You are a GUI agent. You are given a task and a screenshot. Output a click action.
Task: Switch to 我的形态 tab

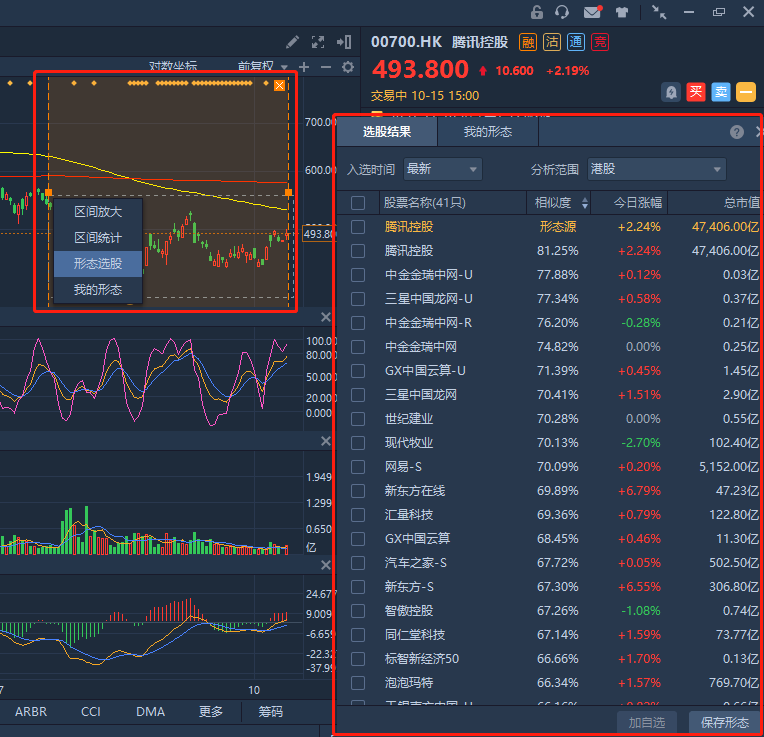[x=488, y=132]
